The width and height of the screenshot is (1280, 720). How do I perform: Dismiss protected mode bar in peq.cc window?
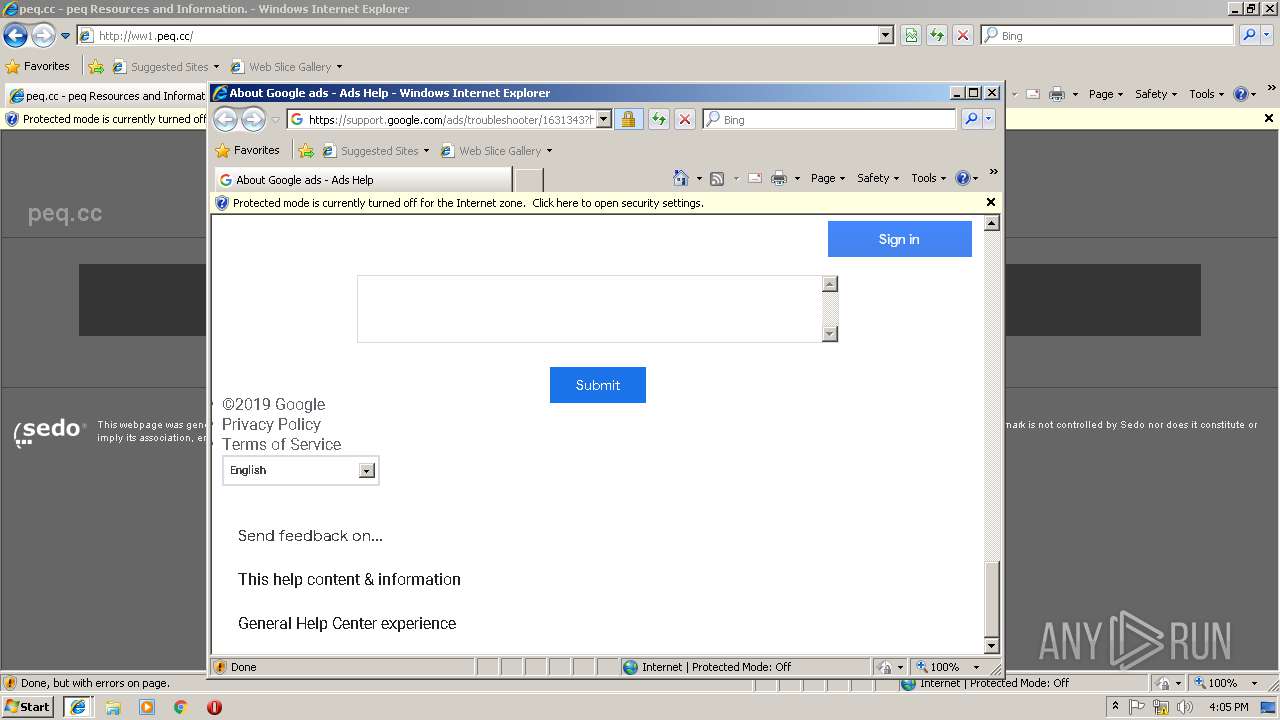1269,118
